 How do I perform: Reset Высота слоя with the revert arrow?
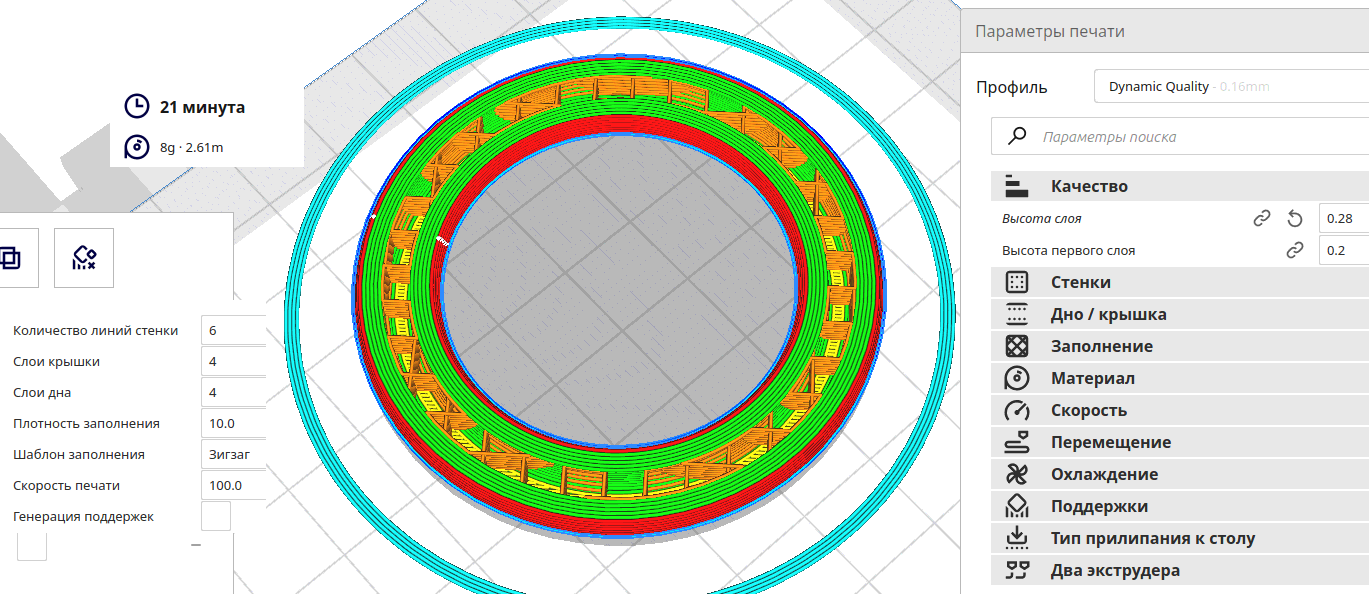click(1295, 218)
